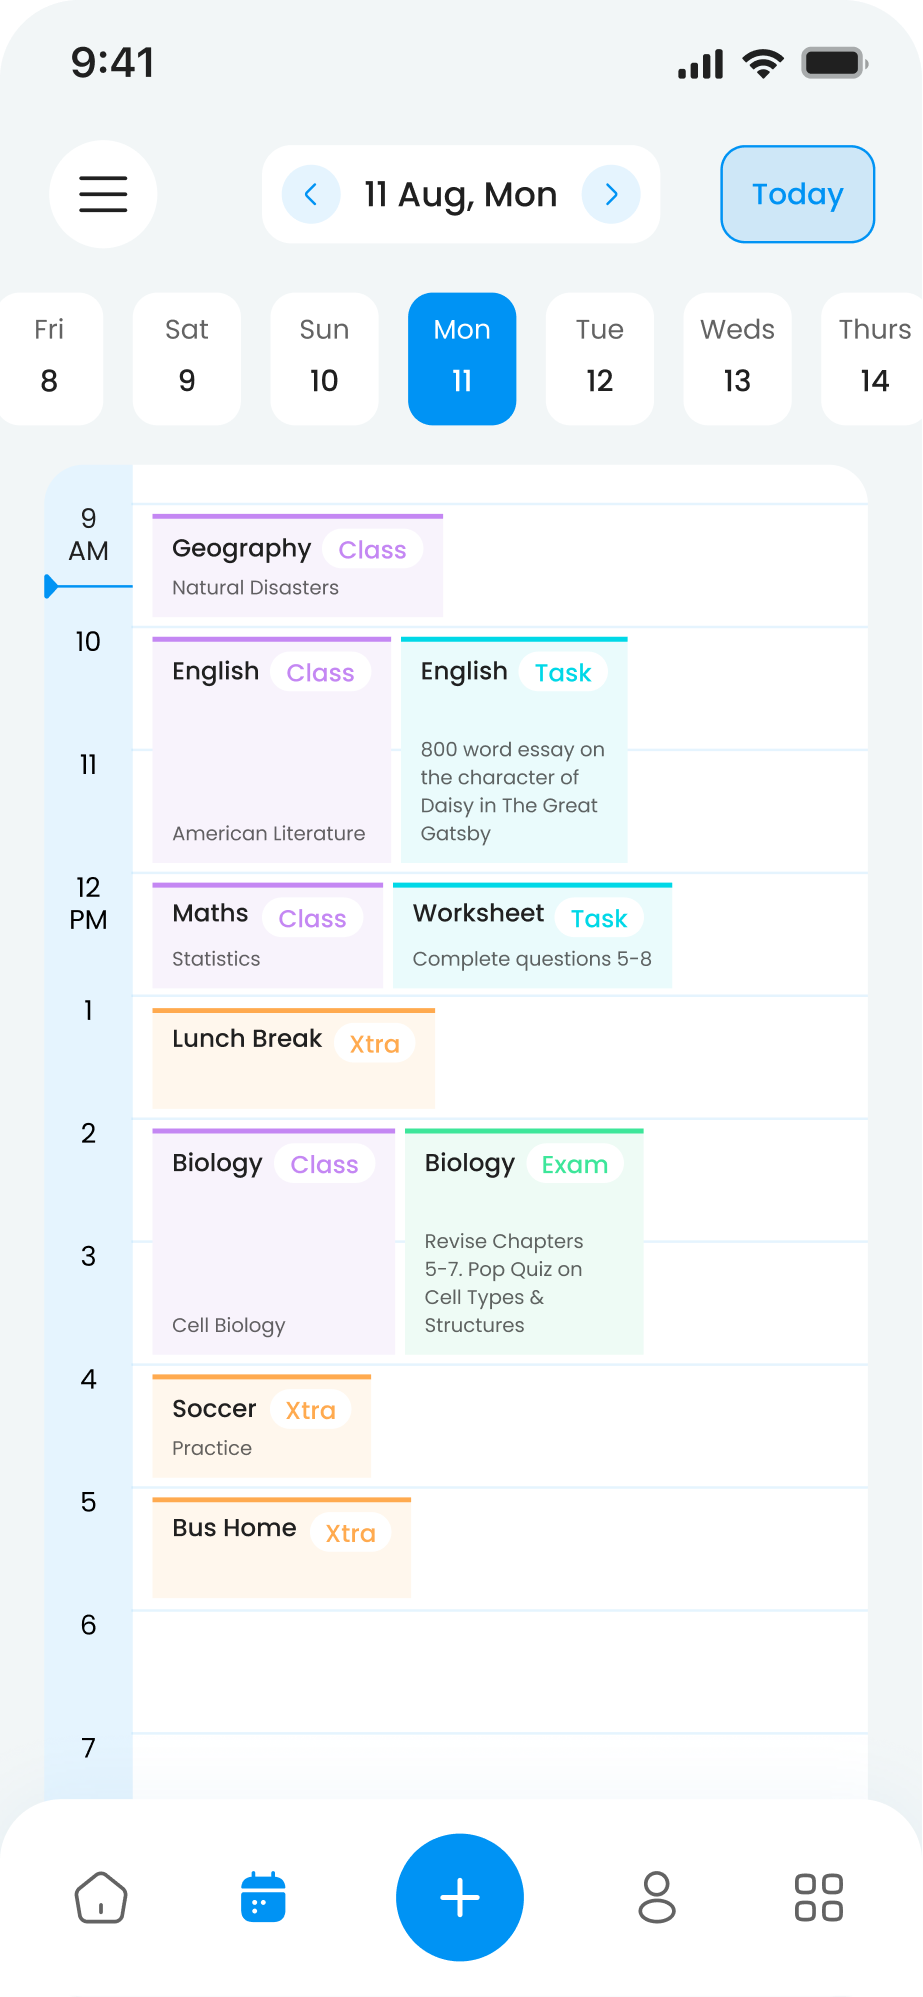Screen dimensions: 923x1997
Task: Select Sat 9 in week strip
Action: (187, 358)
